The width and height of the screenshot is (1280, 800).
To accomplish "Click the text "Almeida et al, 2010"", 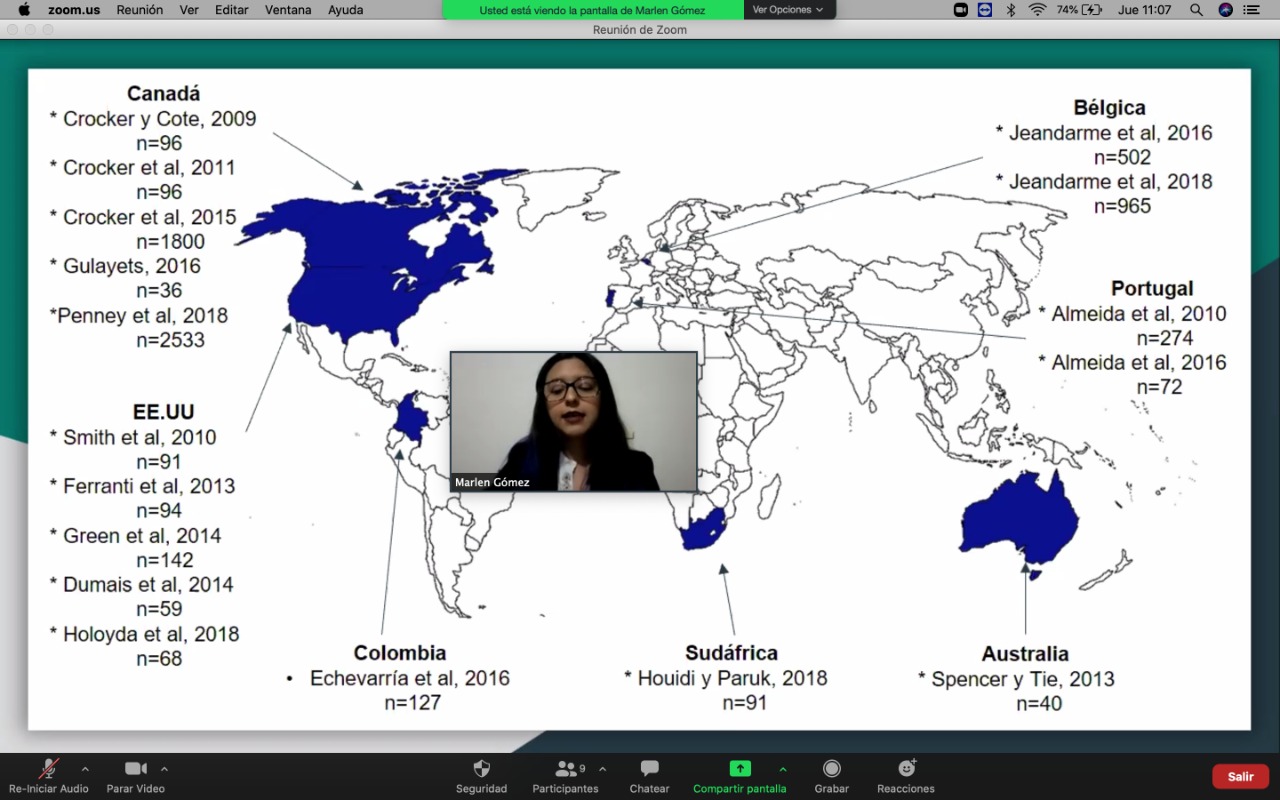I will (x=1139, y=314).
